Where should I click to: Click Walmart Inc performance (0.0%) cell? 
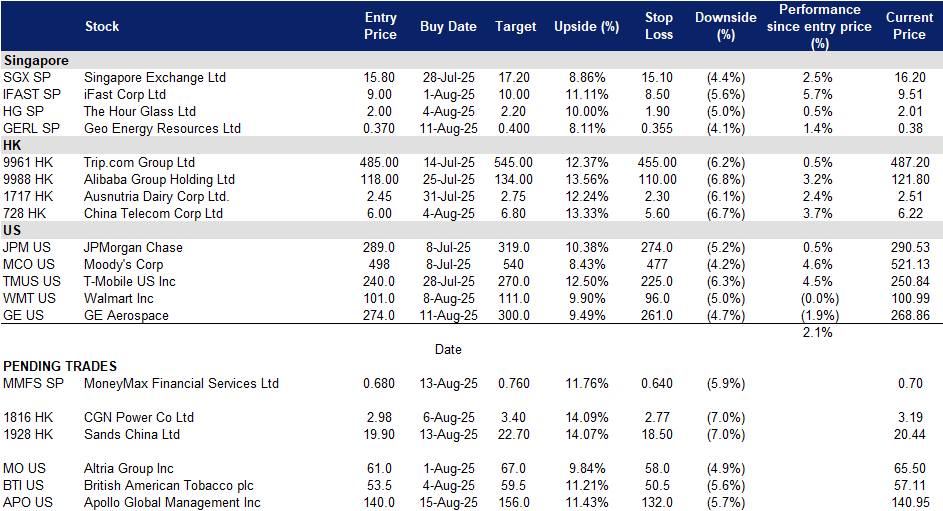tap(820, 299)
